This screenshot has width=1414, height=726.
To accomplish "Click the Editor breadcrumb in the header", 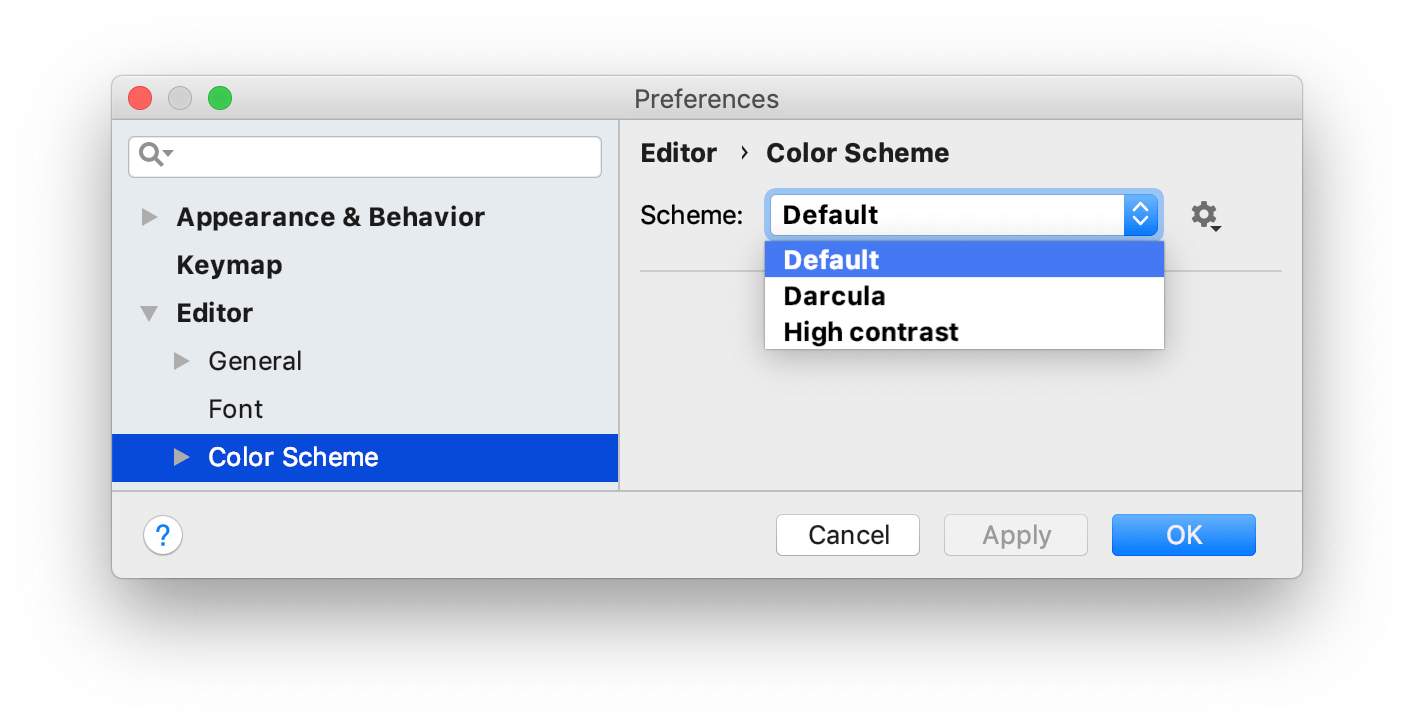I will pyautogui.click(x=679, y=152).
